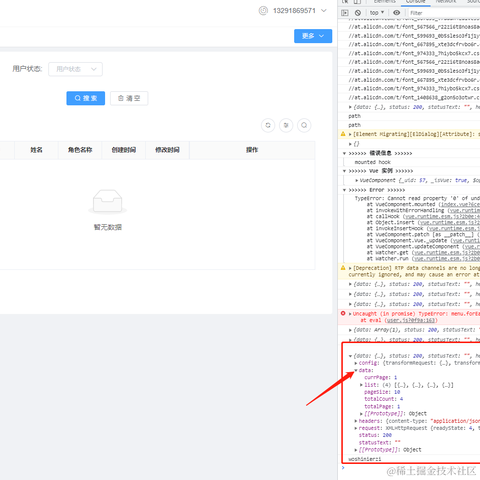The height and width of the screenshot is (480, 480).
Task: Click the status: 200 property line
Action: 375,435
